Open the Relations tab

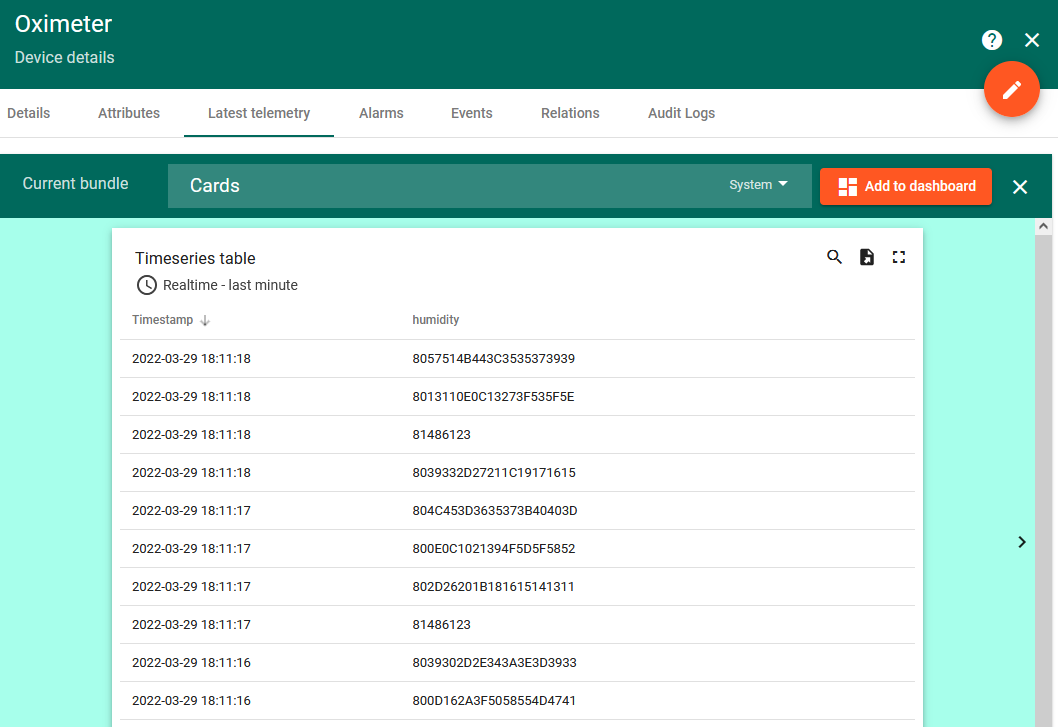click(x=570, y=113)
